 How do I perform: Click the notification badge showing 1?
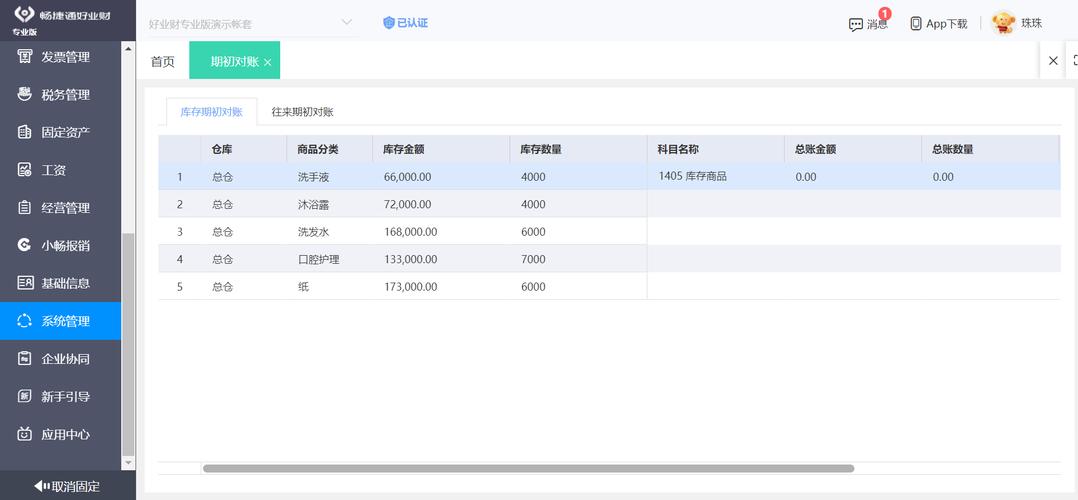click(885, 13)
